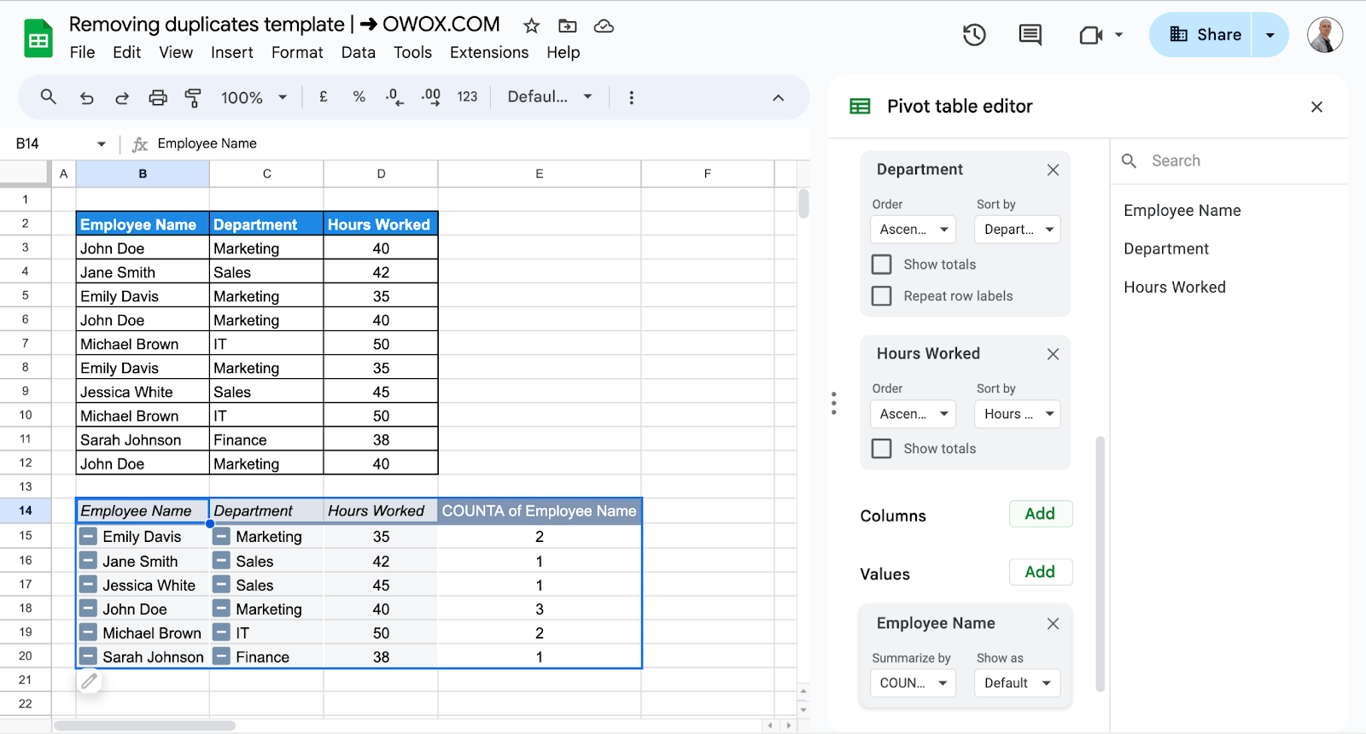Open version history clock icon
Image resolution: width=1366 pixels, height=734 pixels.
(974, 35)
